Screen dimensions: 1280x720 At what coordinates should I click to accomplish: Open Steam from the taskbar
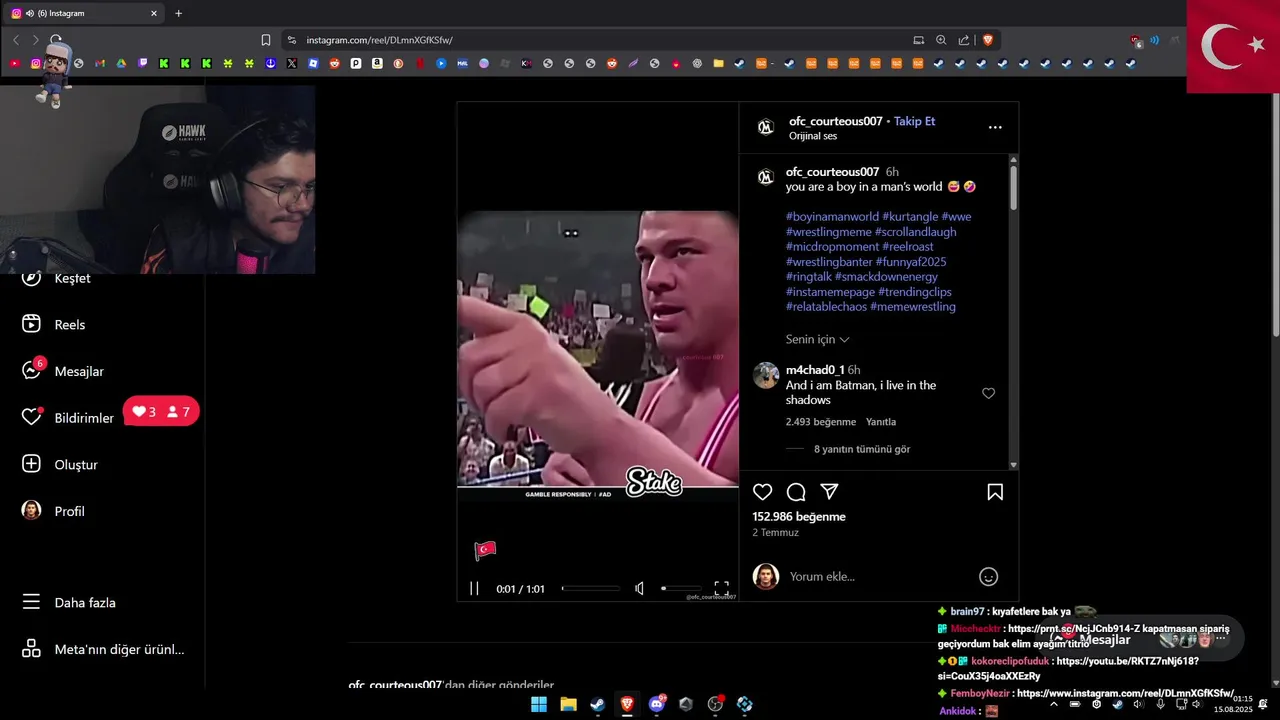point(598,704)
